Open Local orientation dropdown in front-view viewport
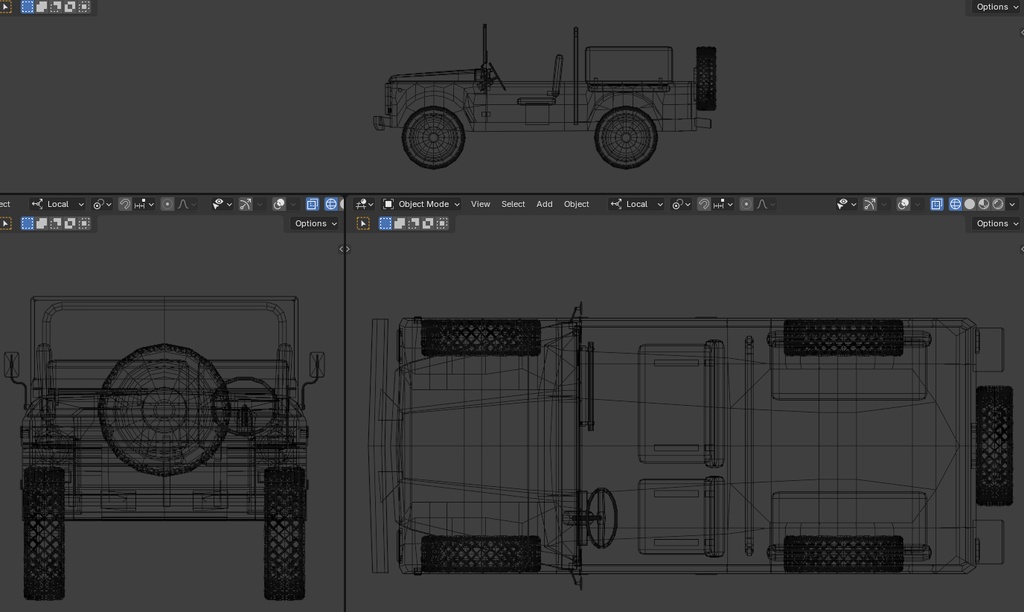Viewport: 1024px width, 612px height. tap(57, 204)
